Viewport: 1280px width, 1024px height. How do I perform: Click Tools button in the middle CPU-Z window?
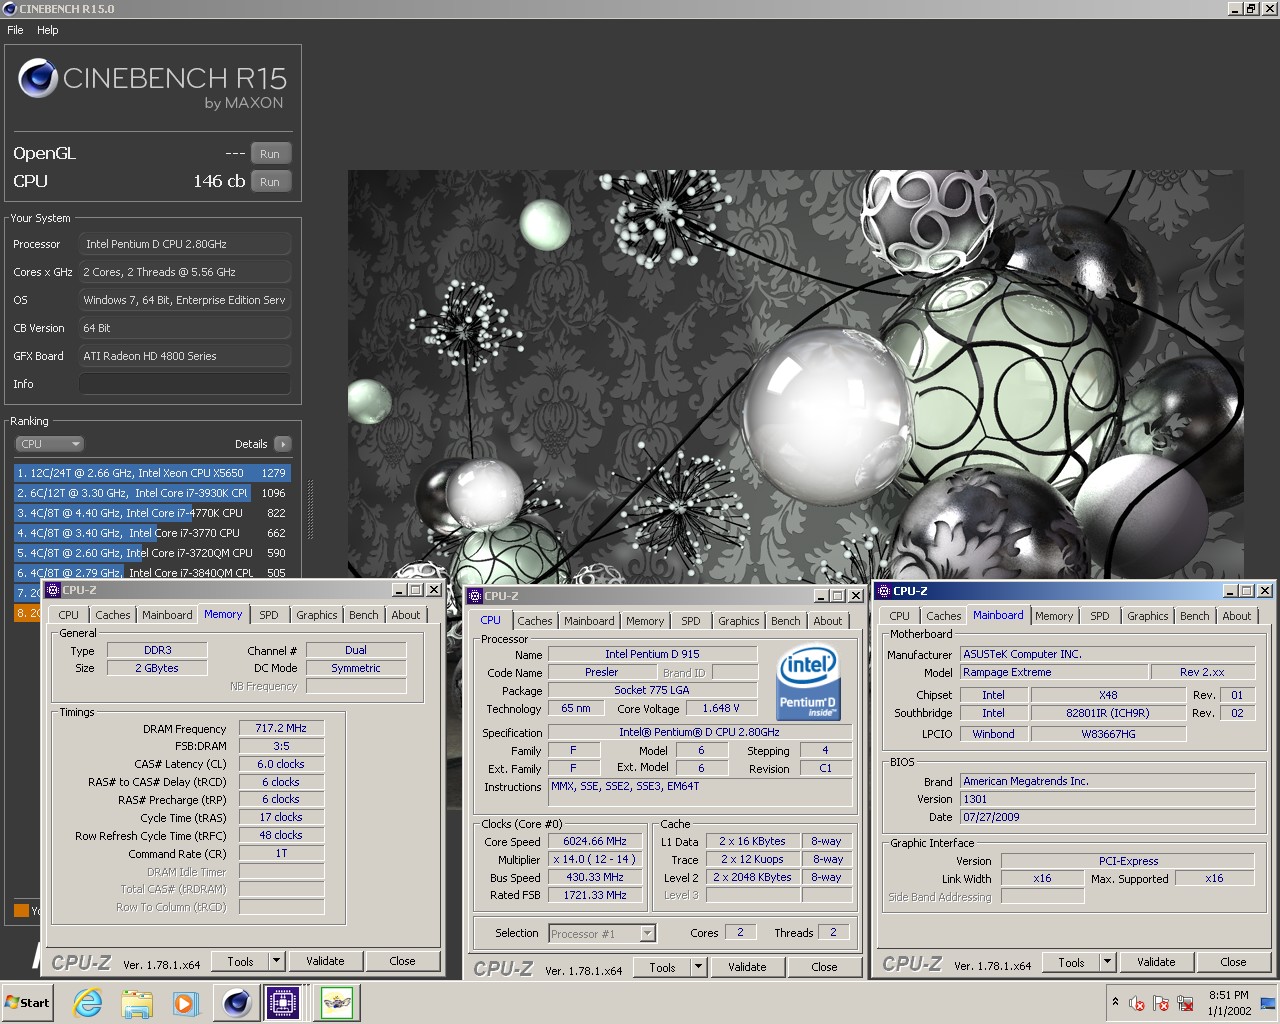click(662, 967)
